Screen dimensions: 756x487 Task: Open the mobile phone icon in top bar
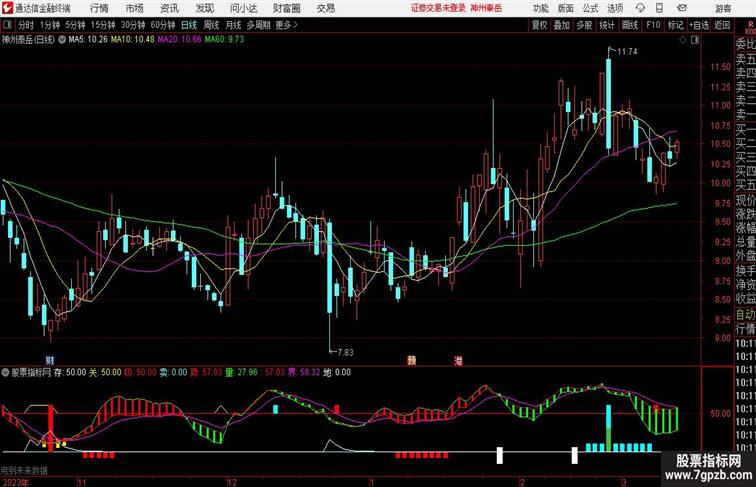pyautogui.click(x=660, y=8)
